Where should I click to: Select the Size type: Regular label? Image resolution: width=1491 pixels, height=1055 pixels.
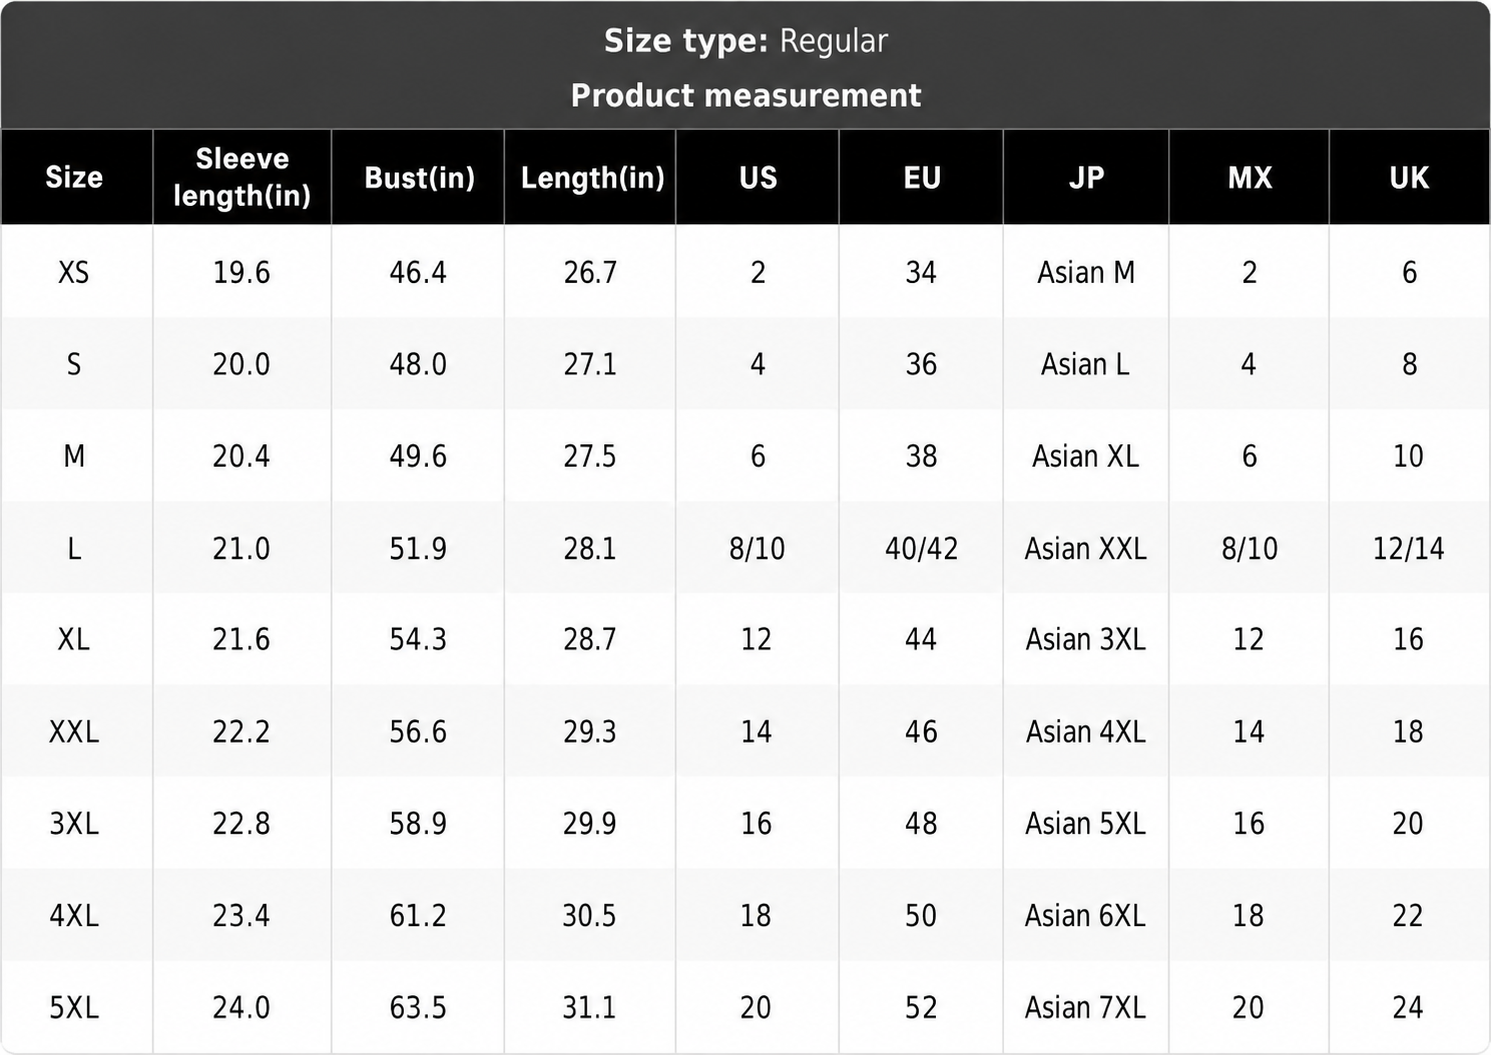746,41
